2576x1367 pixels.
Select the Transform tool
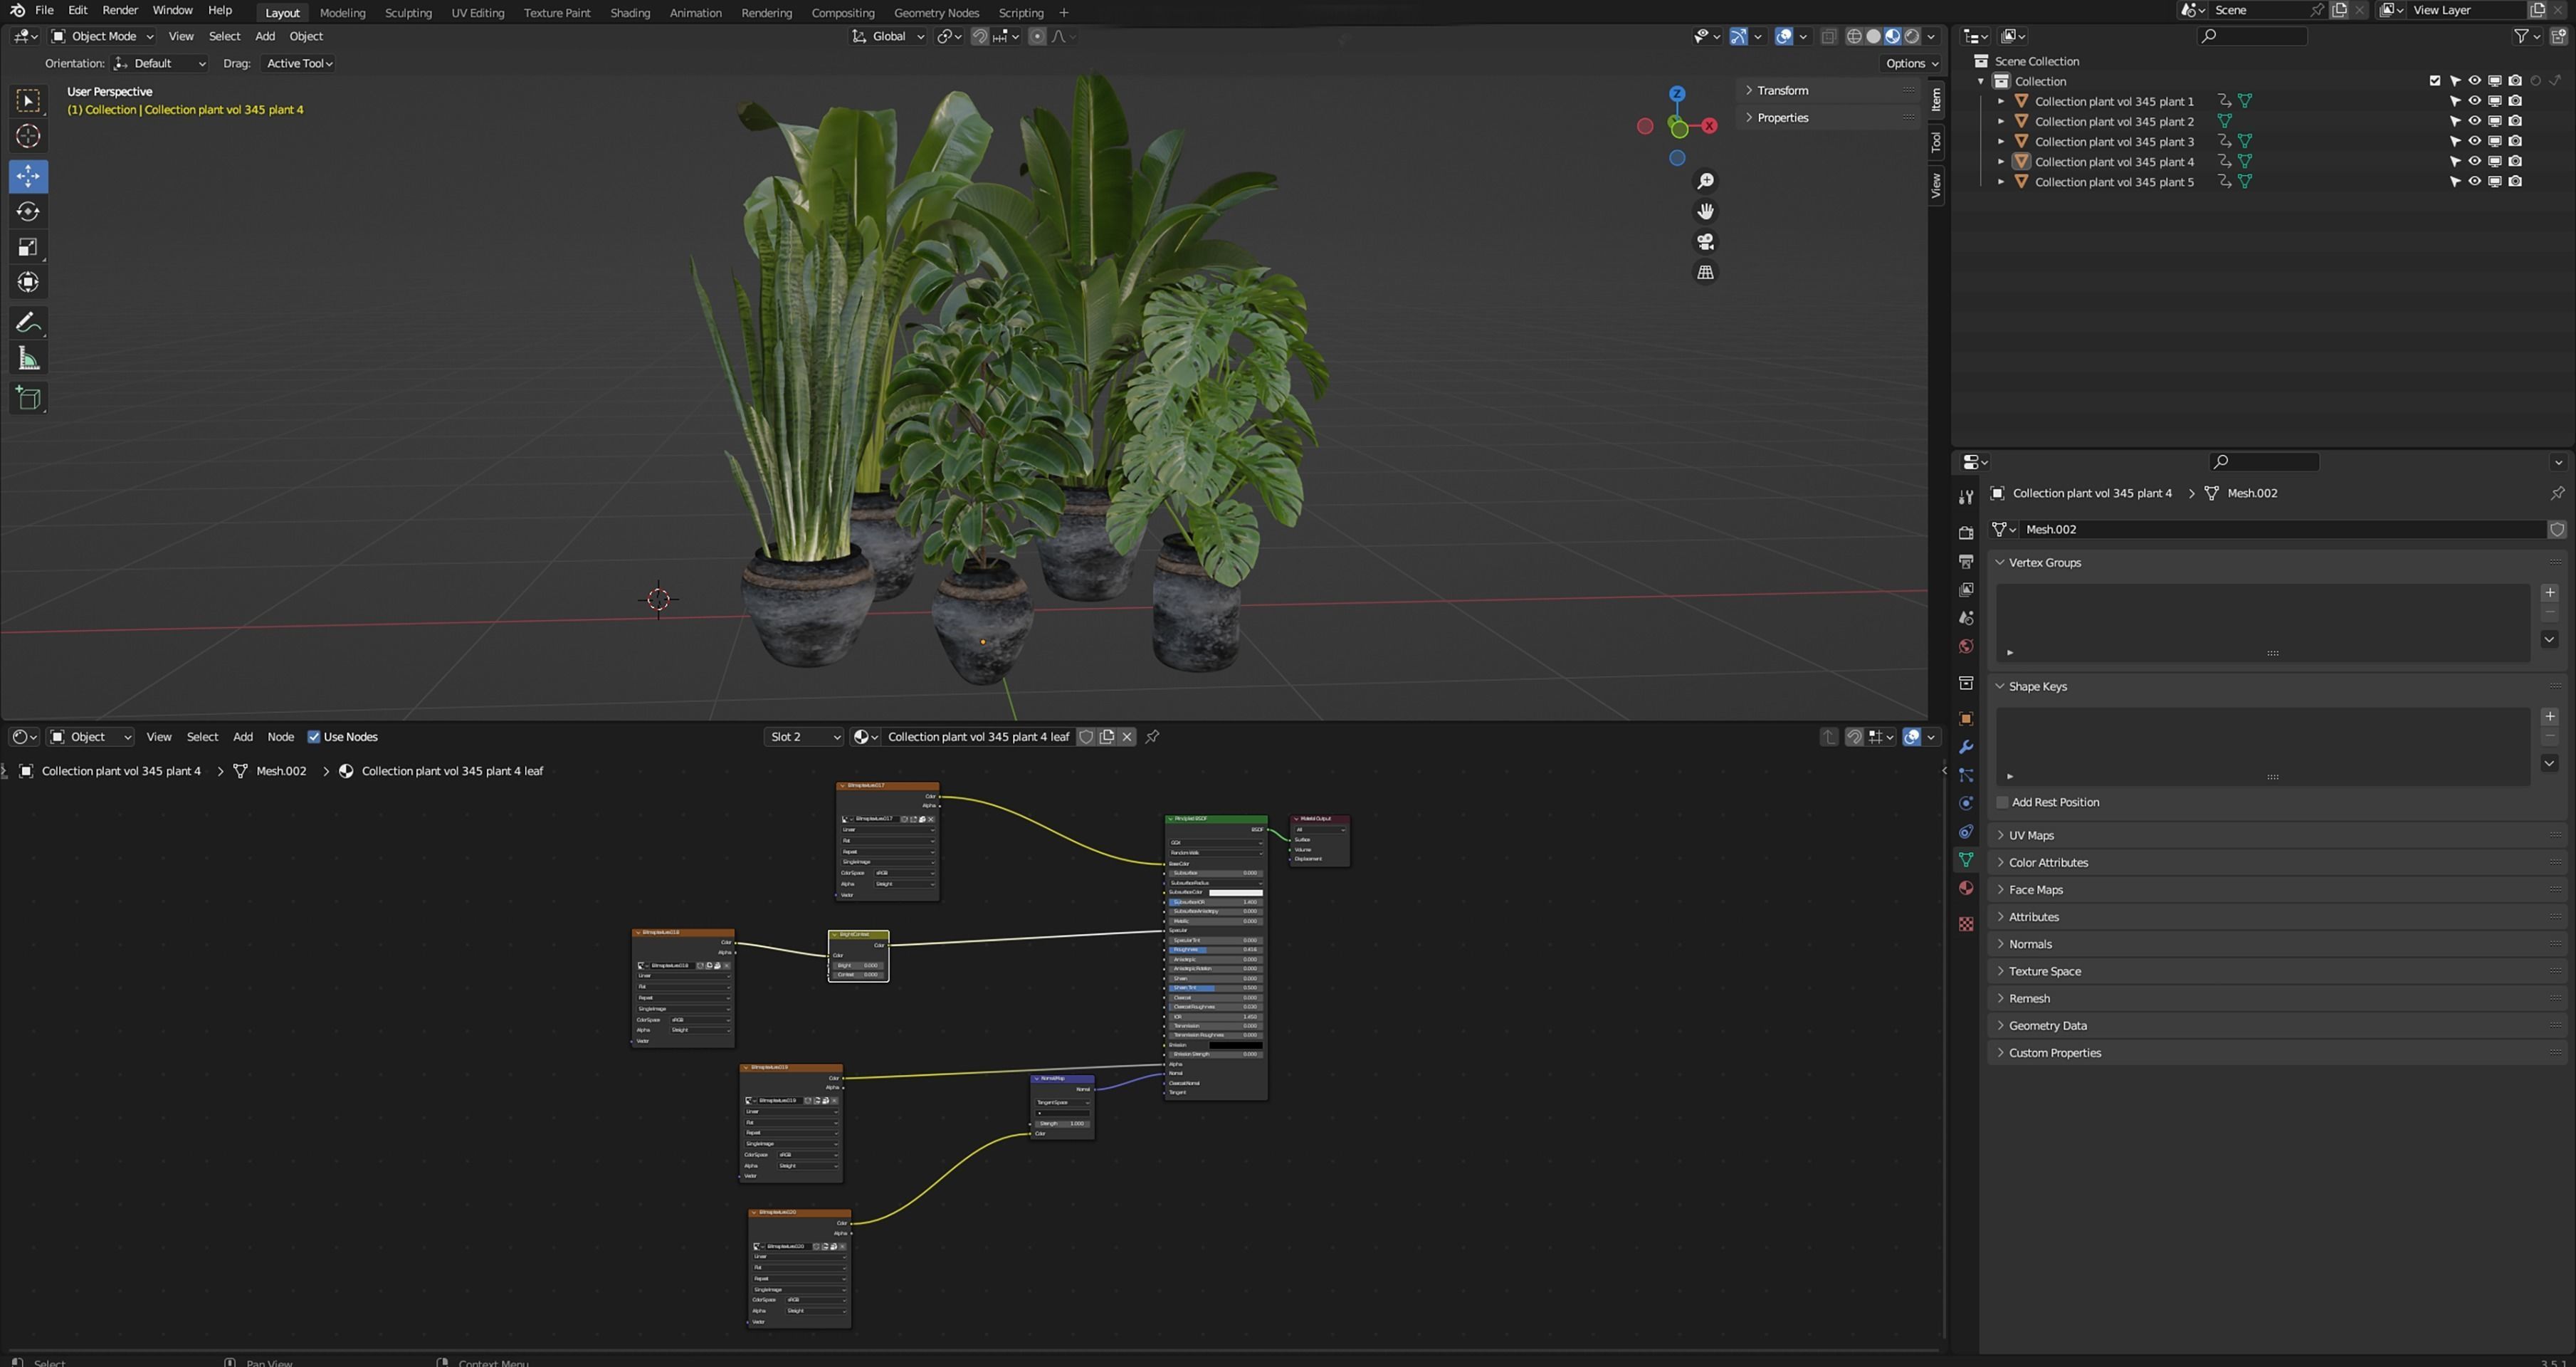28,282
